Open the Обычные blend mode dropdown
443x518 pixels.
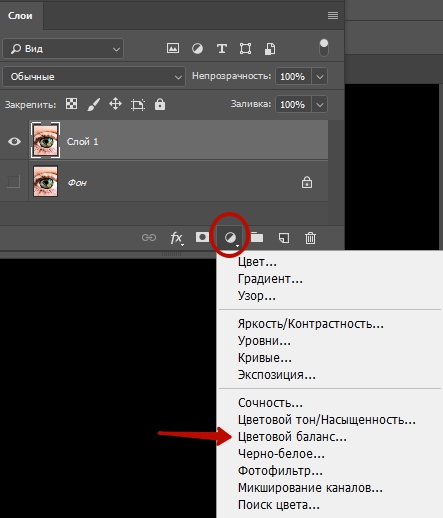pyautogui.click(x=94, y=77)
